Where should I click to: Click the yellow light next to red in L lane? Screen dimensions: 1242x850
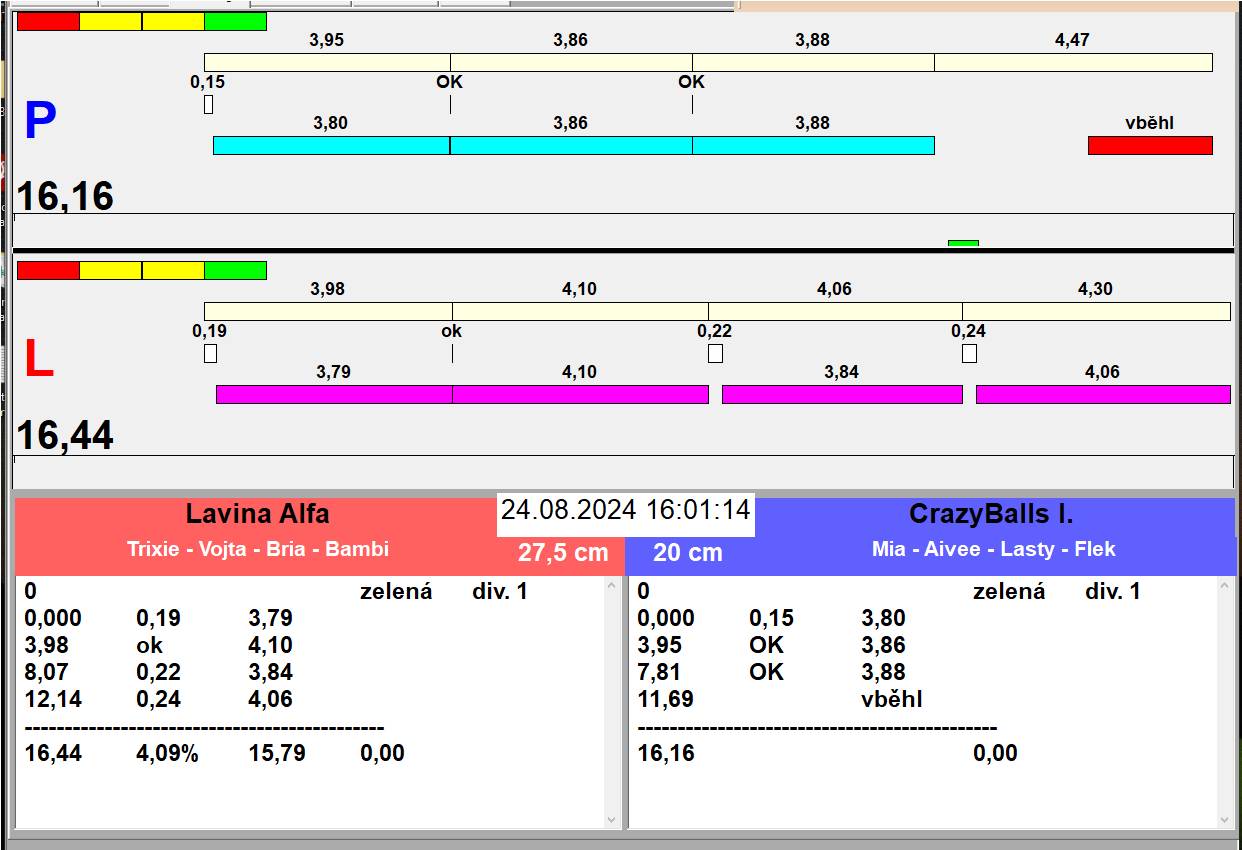point(110,270)
